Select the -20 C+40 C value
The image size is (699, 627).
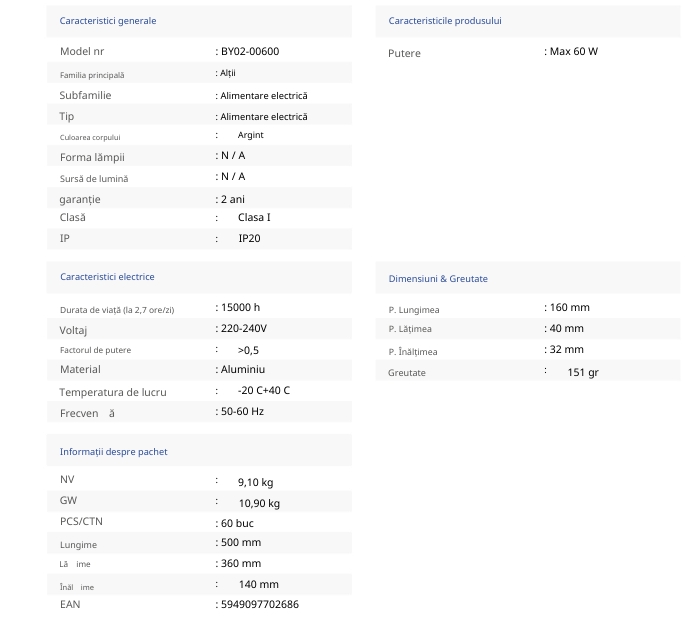[x=264, y=390]
